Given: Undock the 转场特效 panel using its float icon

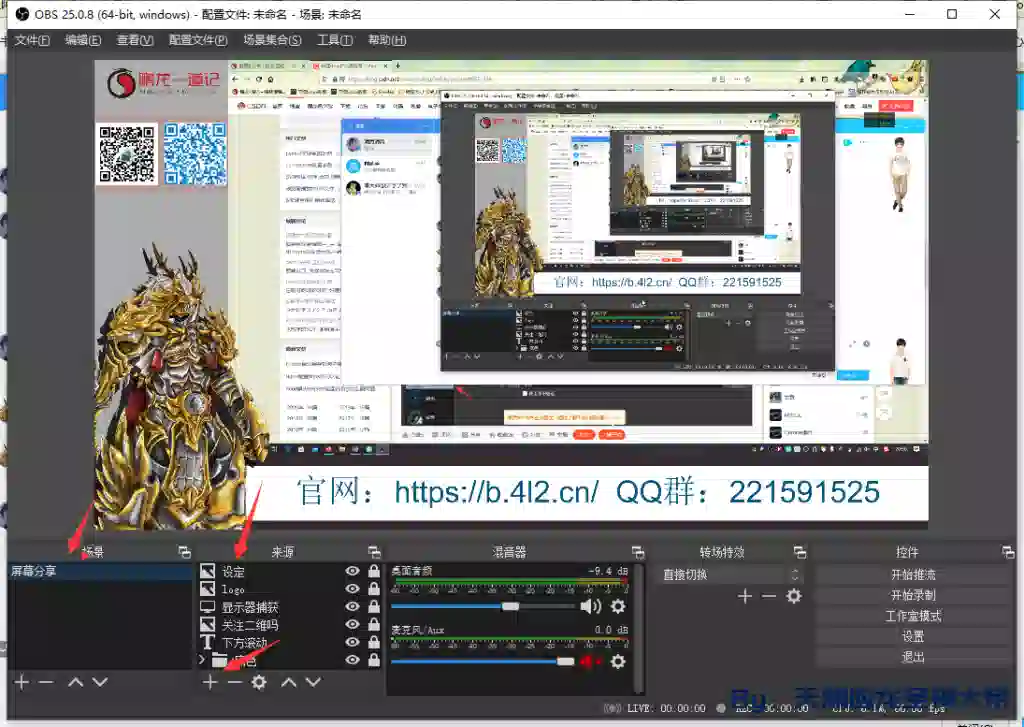Looking at the screenshot, I should (x=800, y=552).
